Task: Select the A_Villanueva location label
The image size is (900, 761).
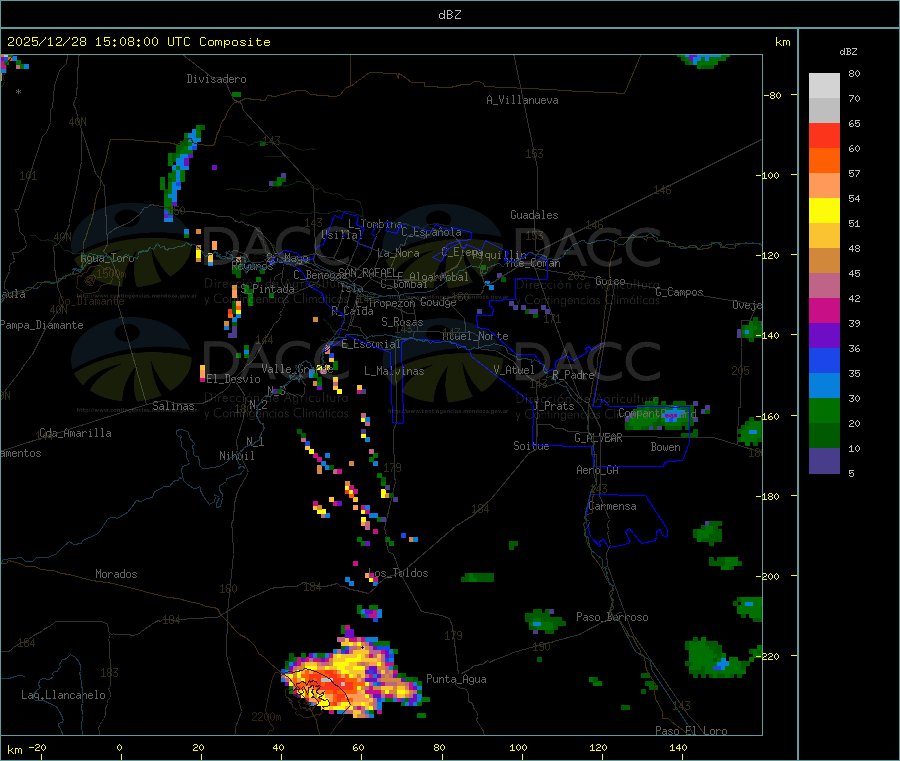Action: (522, 100)
